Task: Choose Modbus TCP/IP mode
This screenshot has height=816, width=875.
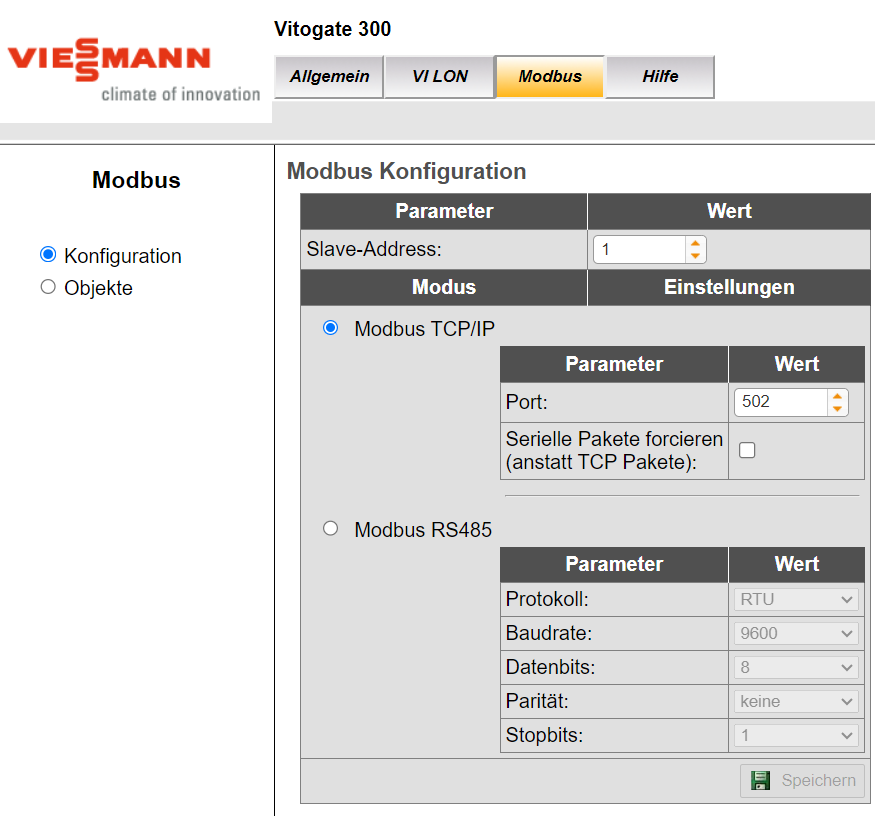Action: [x=330, y=328]
